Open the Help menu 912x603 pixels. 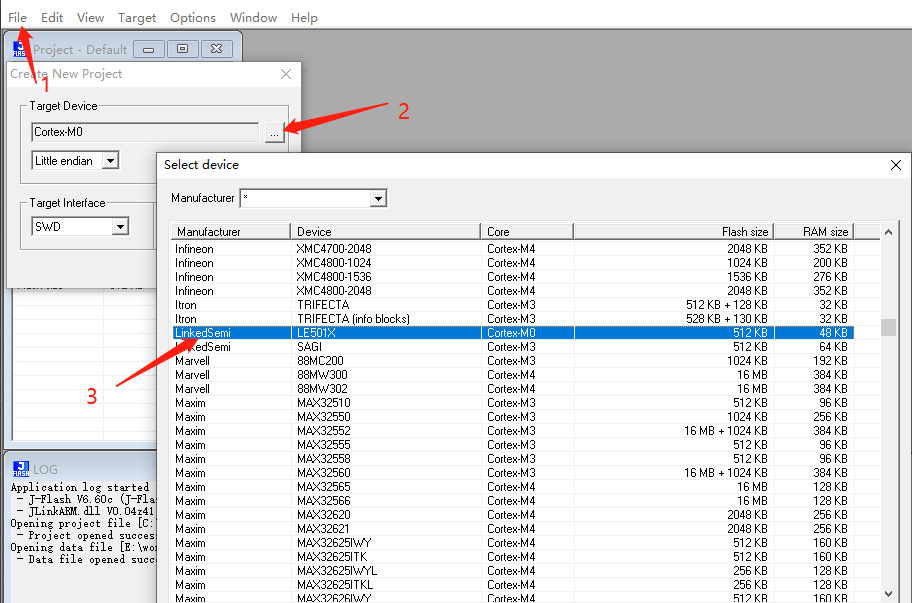(304, 17)
